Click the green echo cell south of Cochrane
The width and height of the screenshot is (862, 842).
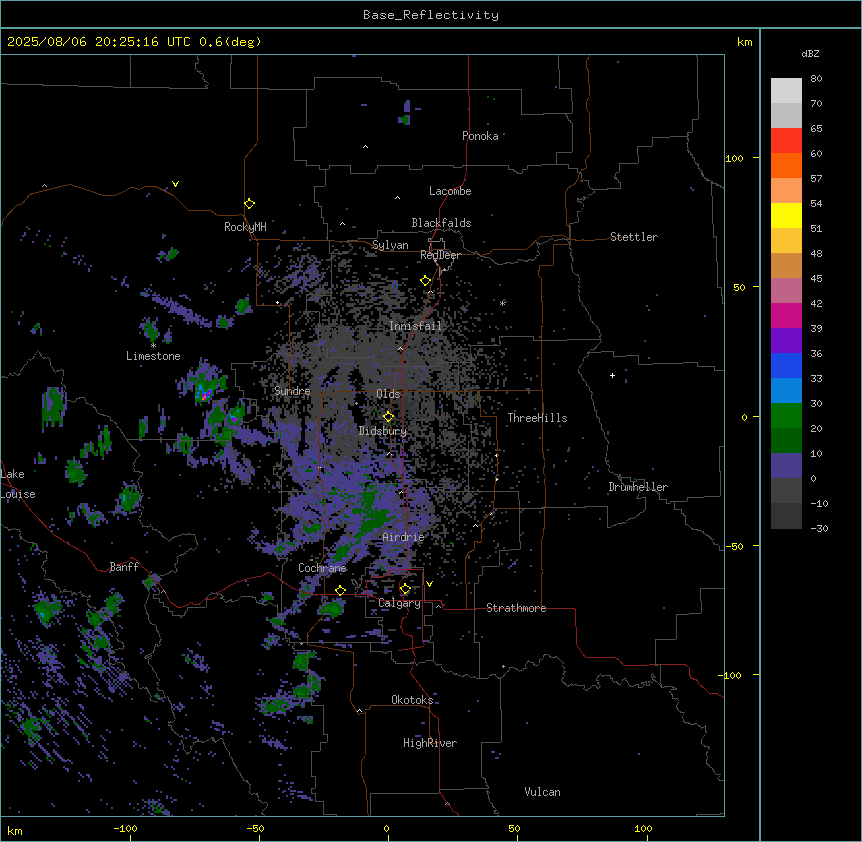(x=332, y=608)
